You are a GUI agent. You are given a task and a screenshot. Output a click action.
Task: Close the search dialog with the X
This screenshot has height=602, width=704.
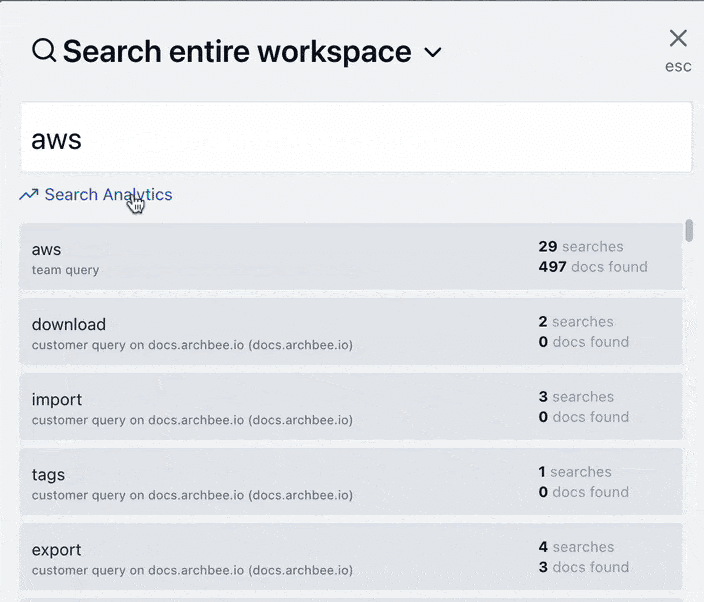[x=678, y=38]
